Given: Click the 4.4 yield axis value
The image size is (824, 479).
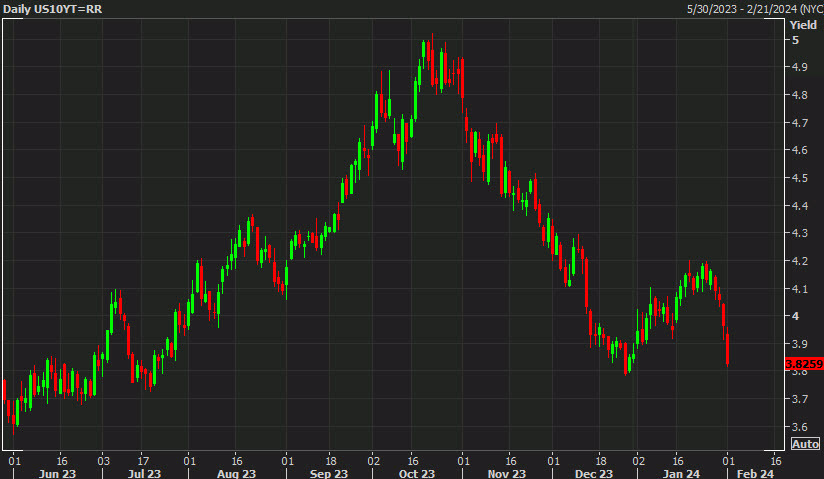Looking at the screenshot, I should (x=799, y=206).
